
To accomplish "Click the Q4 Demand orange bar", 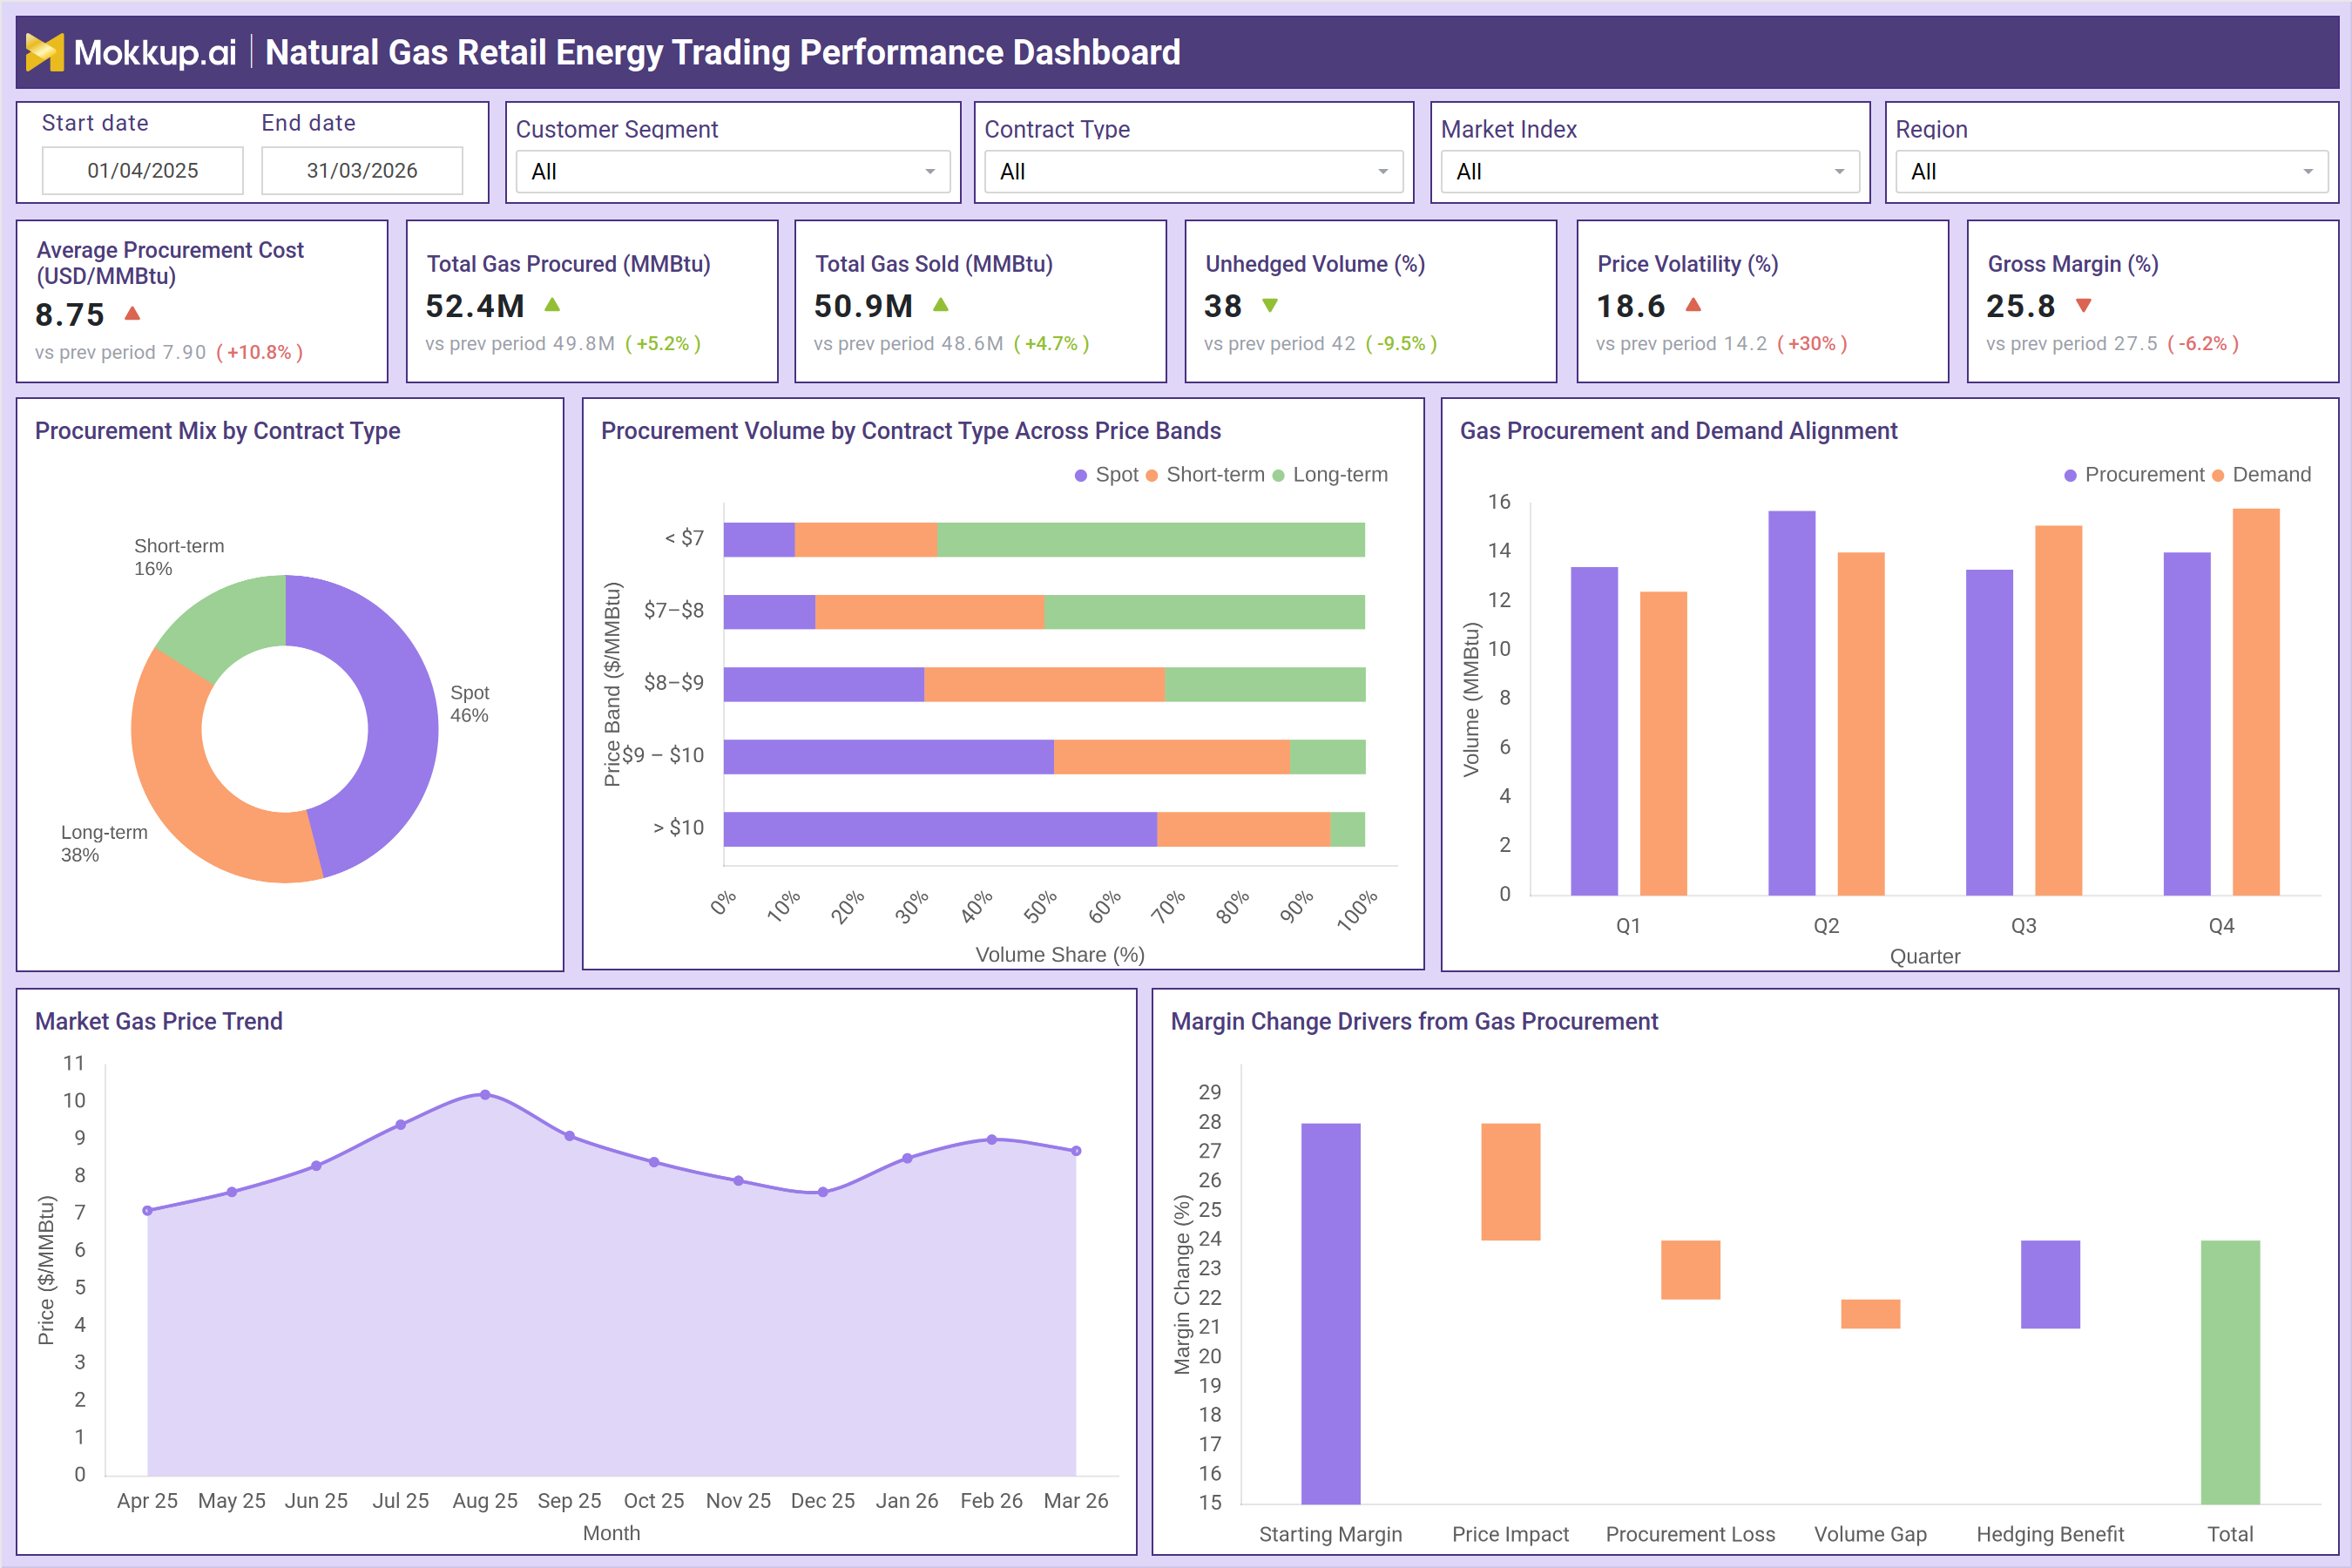I will coord(2256,702).
